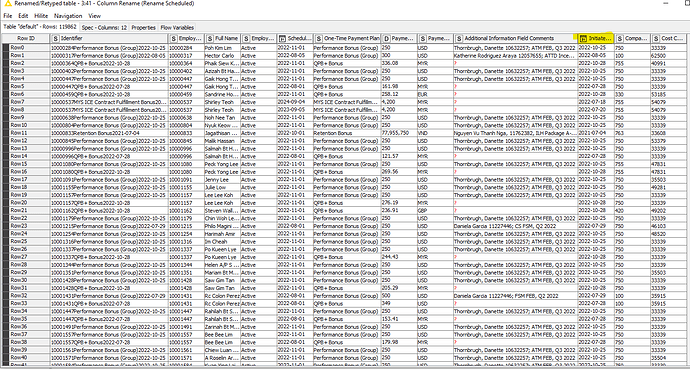This screenshot has height=369, width=690.
Task: Open the View menu
Action: 95,16
